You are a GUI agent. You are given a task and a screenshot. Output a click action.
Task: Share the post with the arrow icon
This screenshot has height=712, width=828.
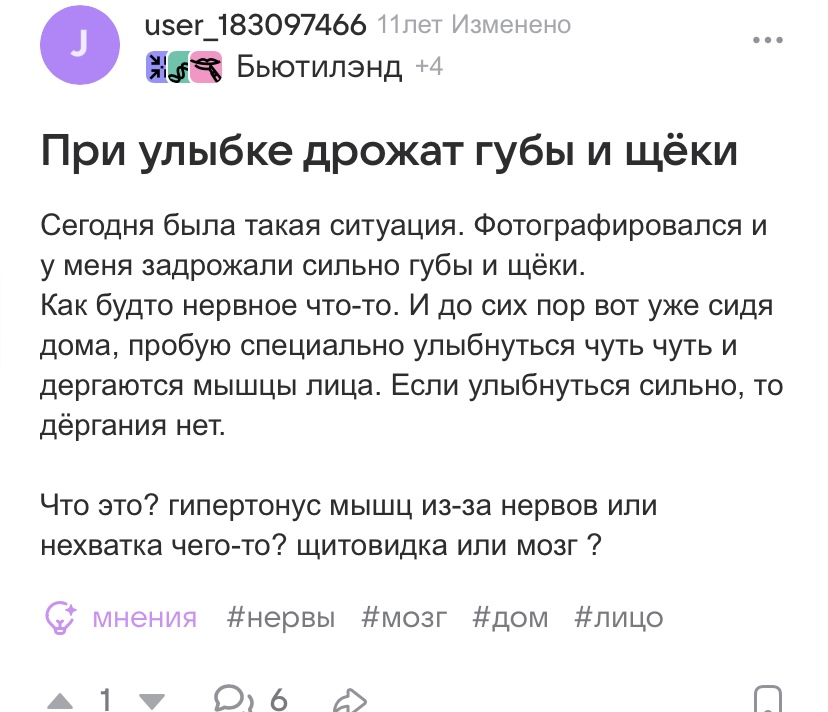pyautogui.click(x=350, y=699)
